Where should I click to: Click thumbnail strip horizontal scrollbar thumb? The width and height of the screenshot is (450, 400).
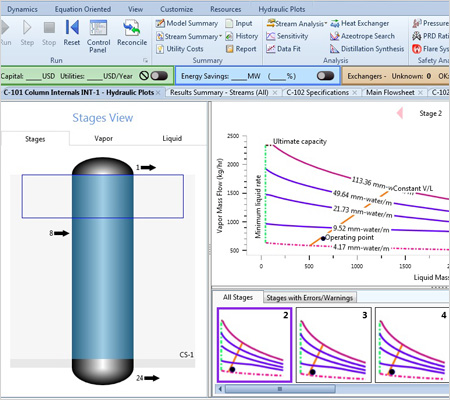(x=280, y=389)
